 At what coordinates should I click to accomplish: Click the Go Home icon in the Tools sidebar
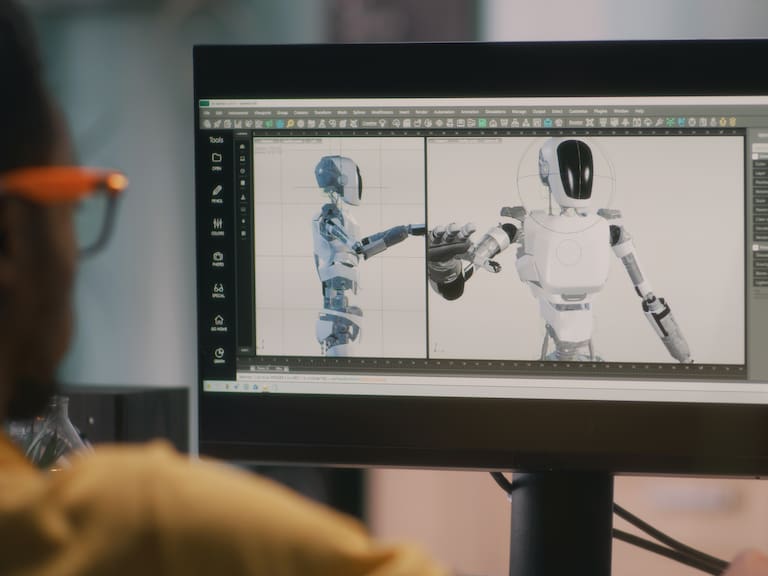click(218, 323)
